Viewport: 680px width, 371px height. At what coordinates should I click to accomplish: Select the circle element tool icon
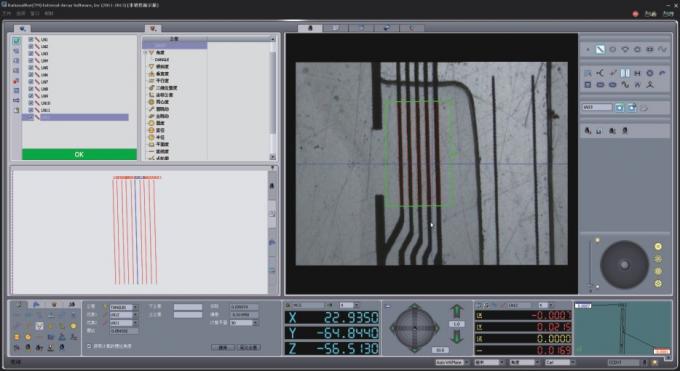pos(612,49)
